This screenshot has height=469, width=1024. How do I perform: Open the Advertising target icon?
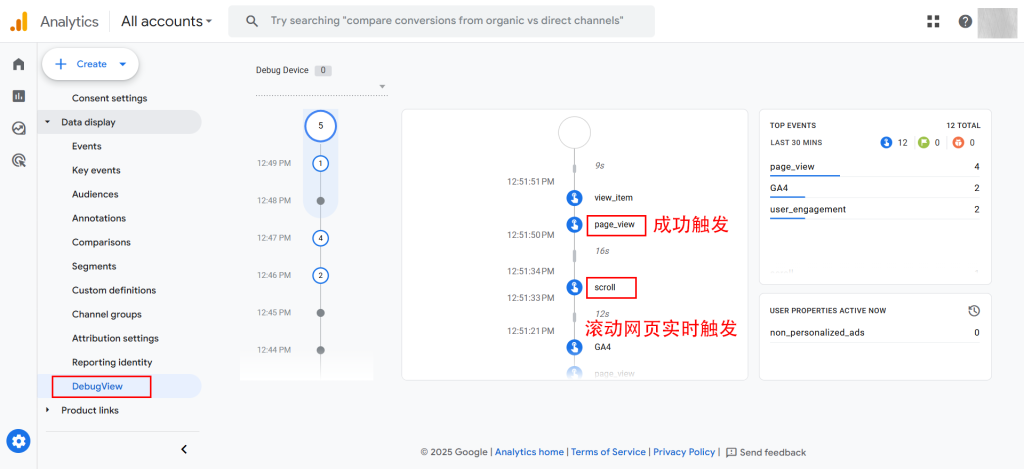[18, 160]
